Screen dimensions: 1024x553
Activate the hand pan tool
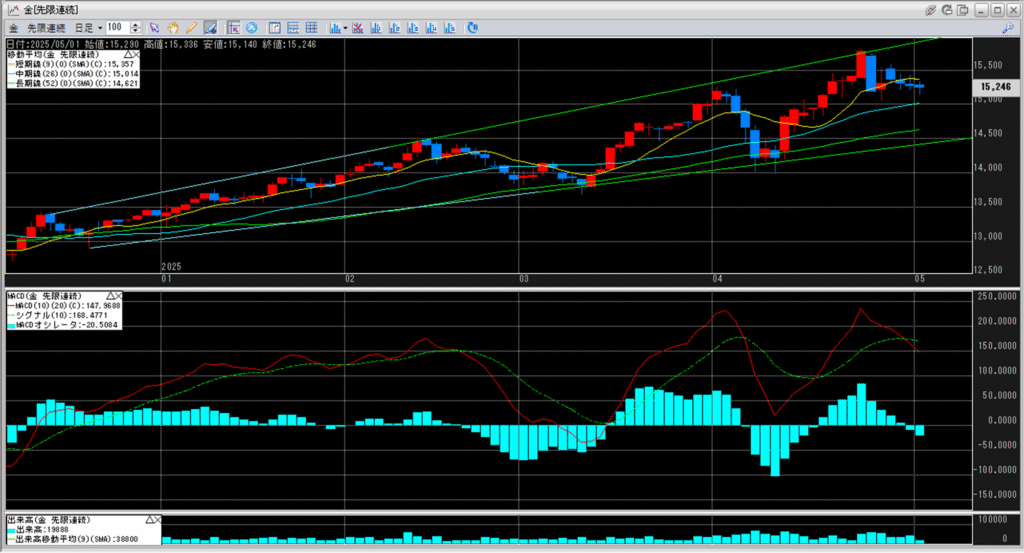coord(173,27)
